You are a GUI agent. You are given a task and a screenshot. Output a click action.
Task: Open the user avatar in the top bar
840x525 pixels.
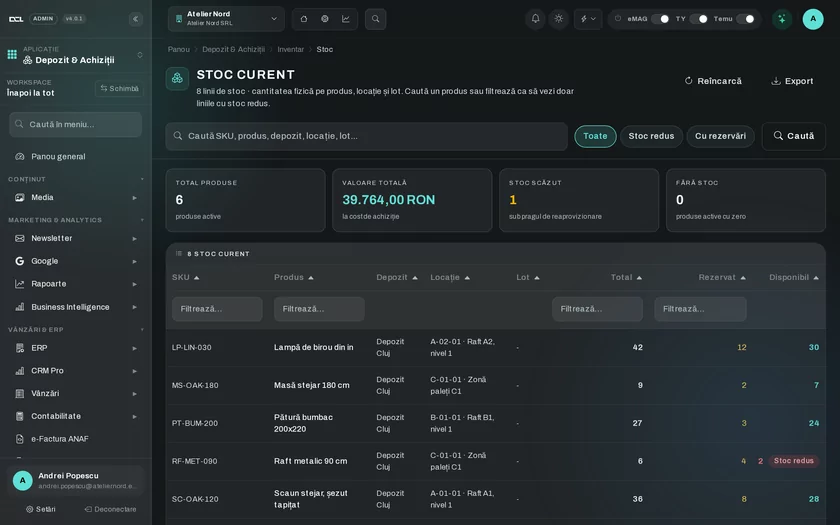(813, 19)
